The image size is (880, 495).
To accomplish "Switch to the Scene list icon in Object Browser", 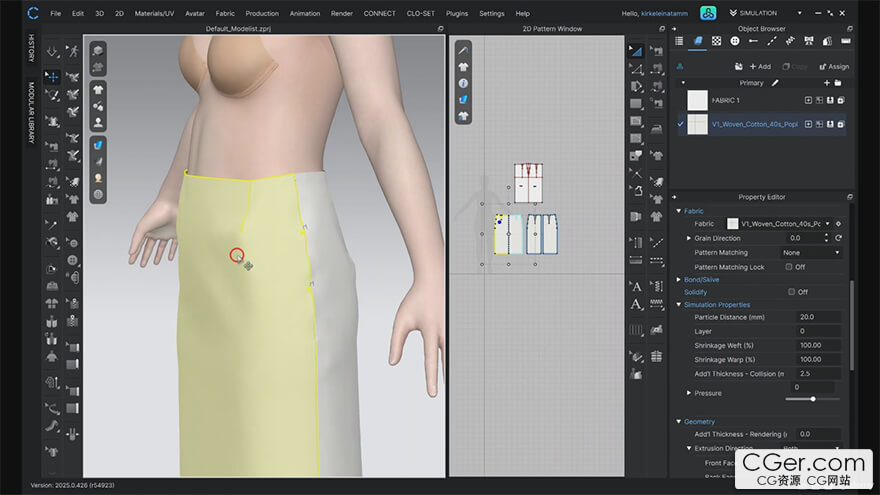I will 679,41.
